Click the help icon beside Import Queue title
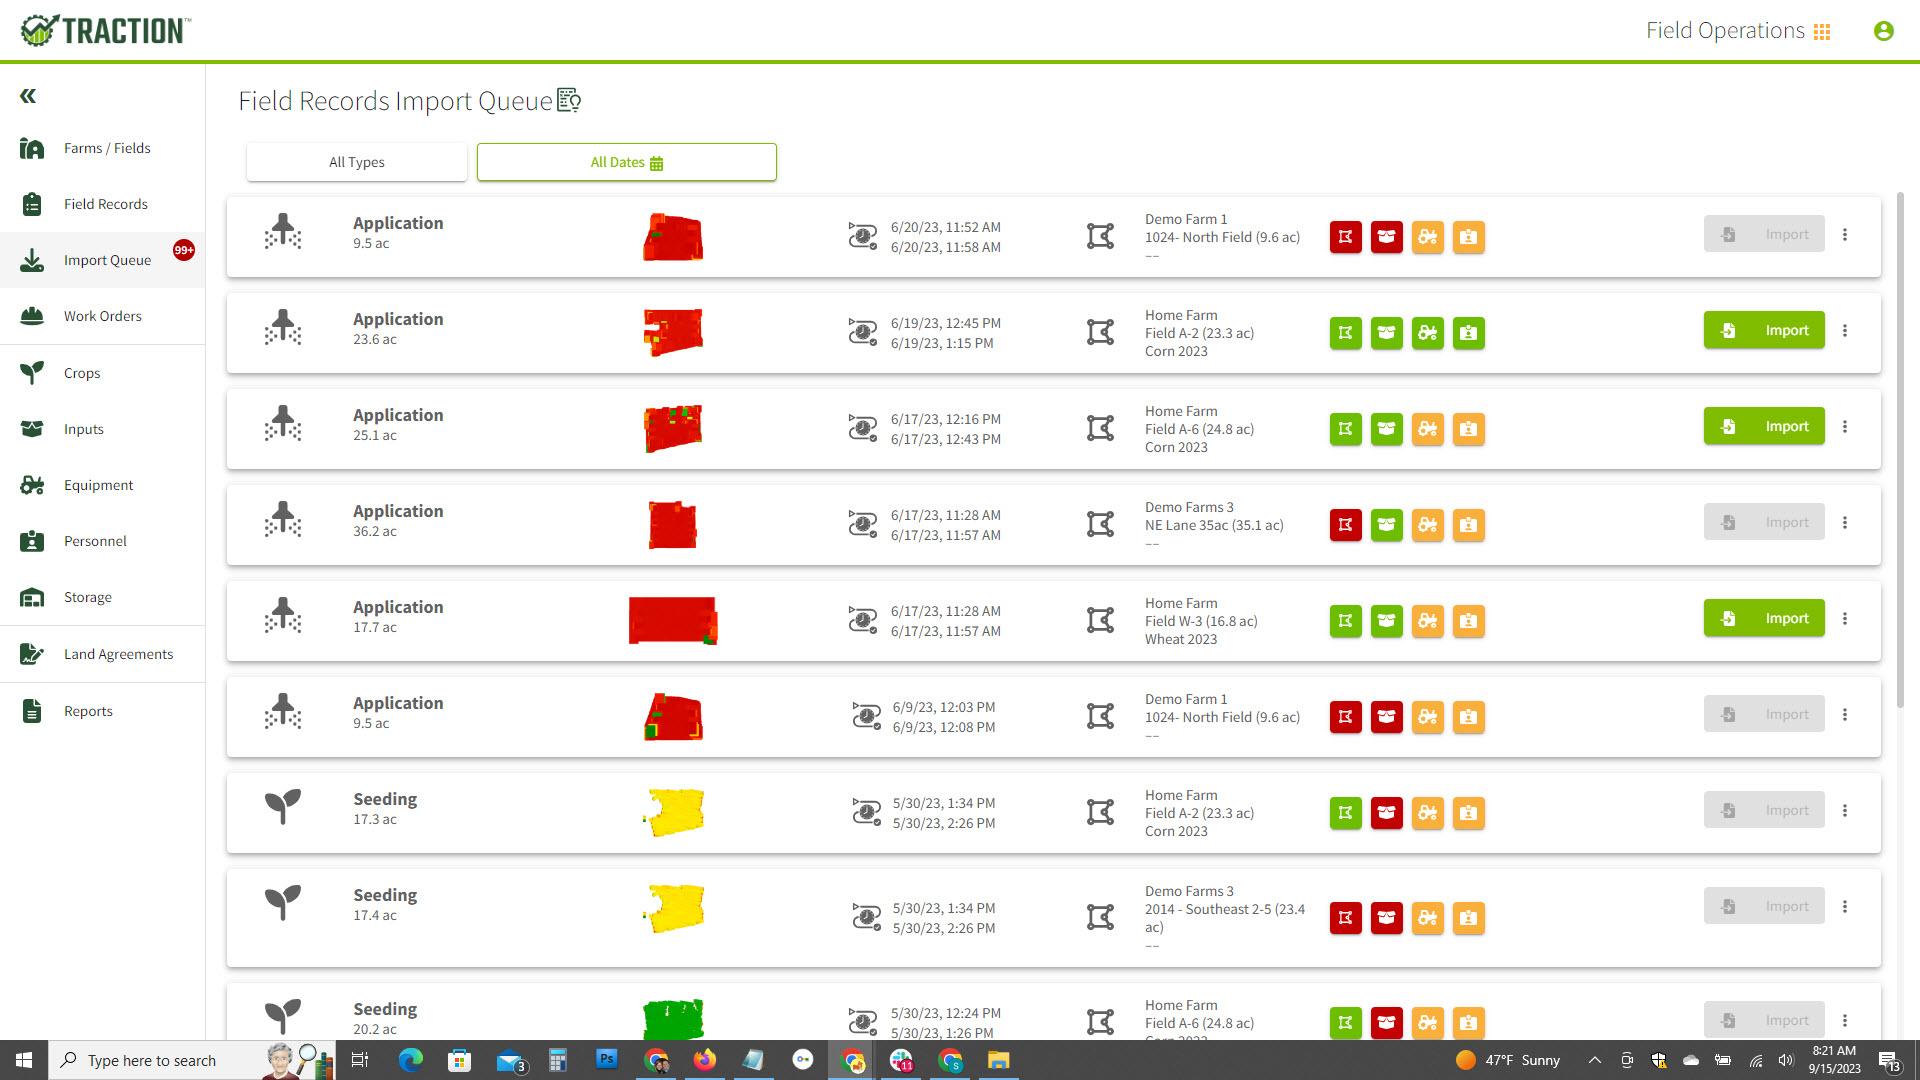1920x1080 pixels. point(569,100)
